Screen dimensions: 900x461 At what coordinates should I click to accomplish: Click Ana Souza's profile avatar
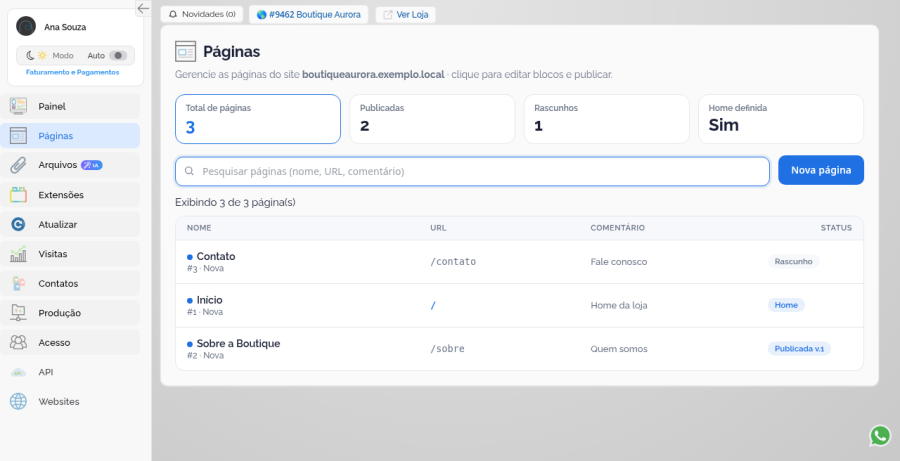pyautogui.click(x=26, y=26)
